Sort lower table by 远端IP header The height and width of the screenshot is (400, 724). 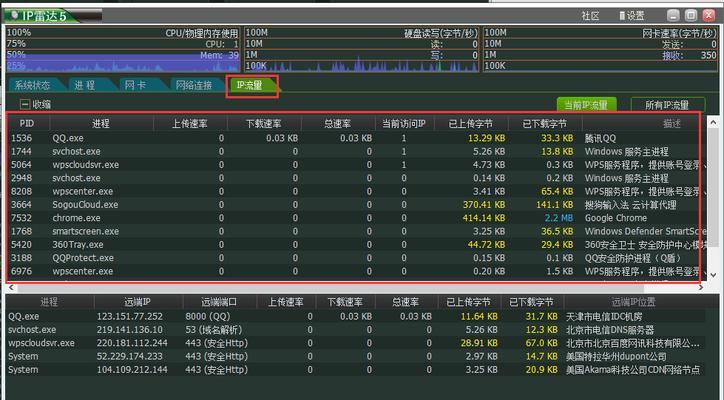[138, 302]
